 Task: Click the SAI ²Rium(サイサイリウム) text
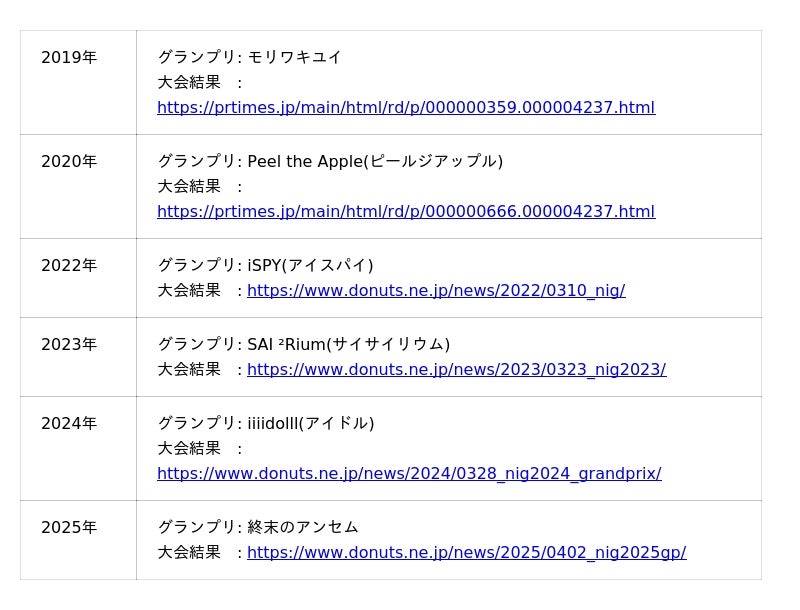(x=348, y=345)
